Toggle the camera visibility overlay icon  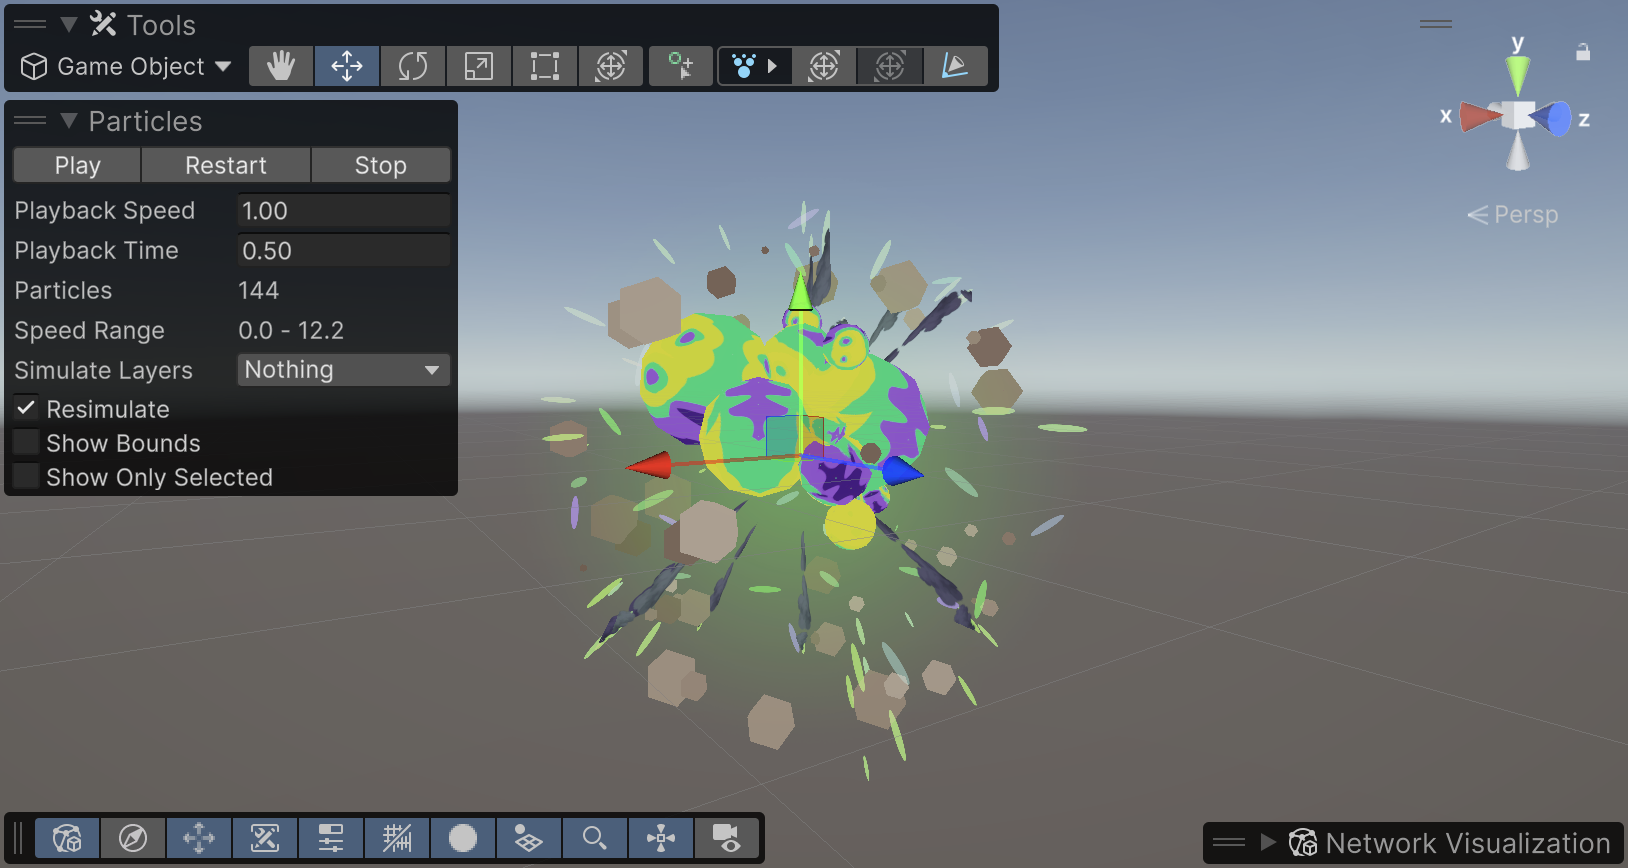[727, 838]
